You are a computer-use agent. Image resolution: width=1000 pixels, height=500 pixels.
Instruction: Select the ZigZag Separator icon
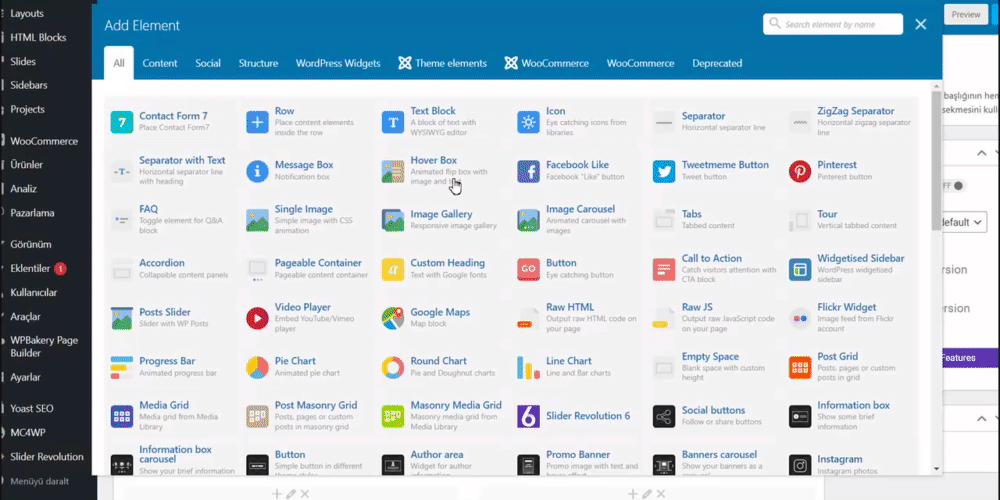tap(800, 122)
